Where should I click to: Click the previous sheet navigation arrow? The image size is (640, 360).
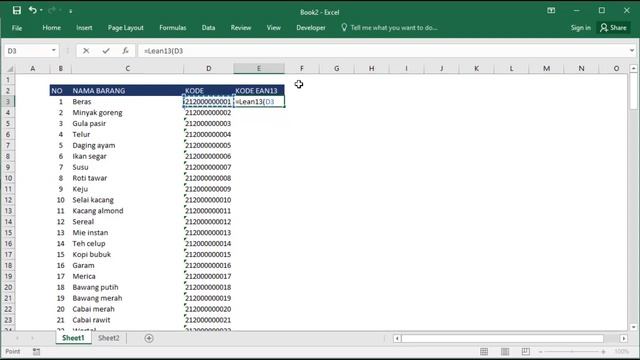pyautogui.click(x=17, y=338)
